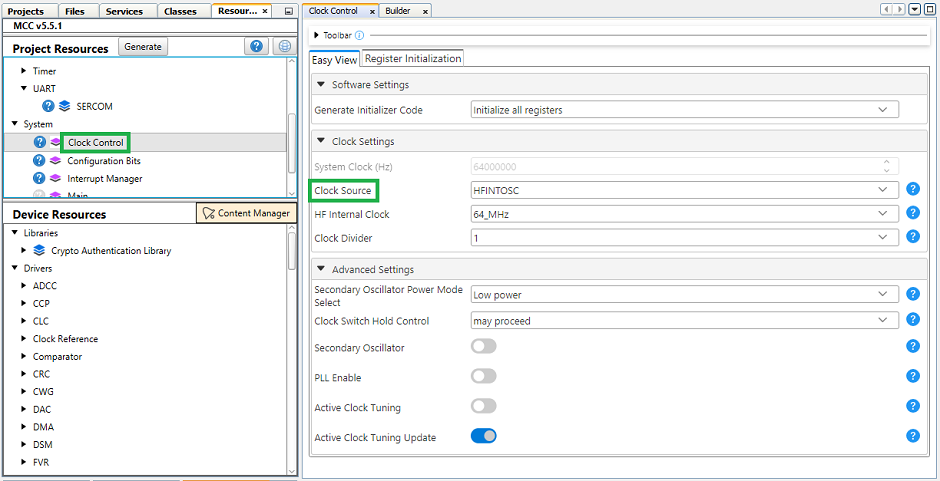
Task: Click the Generate button
Action: click(143, 47)
